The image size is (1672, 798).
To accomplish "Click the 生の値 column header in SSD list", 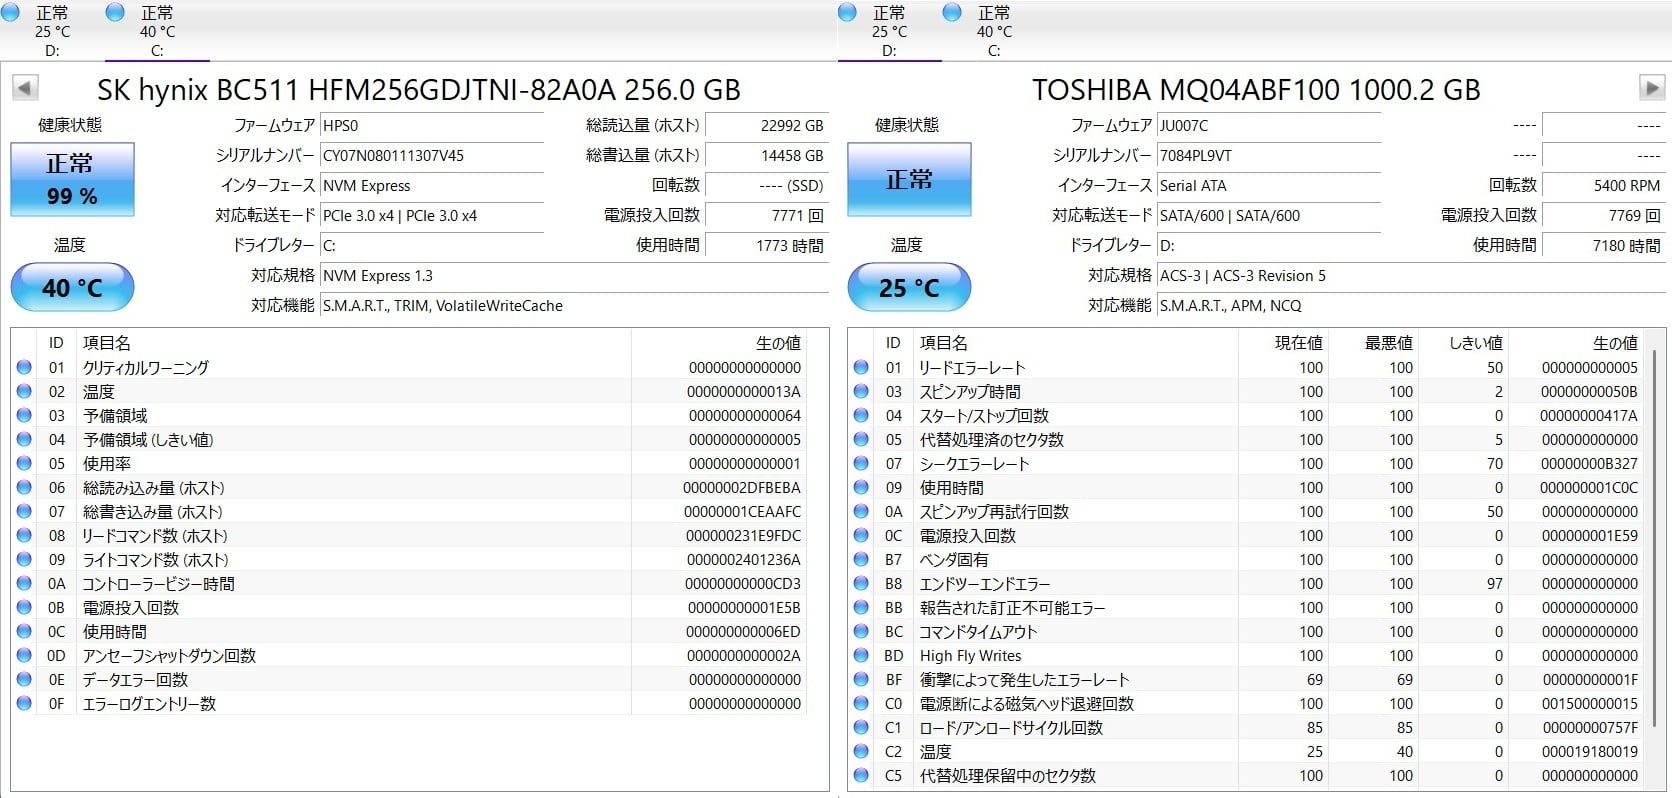I will point(778,343).
